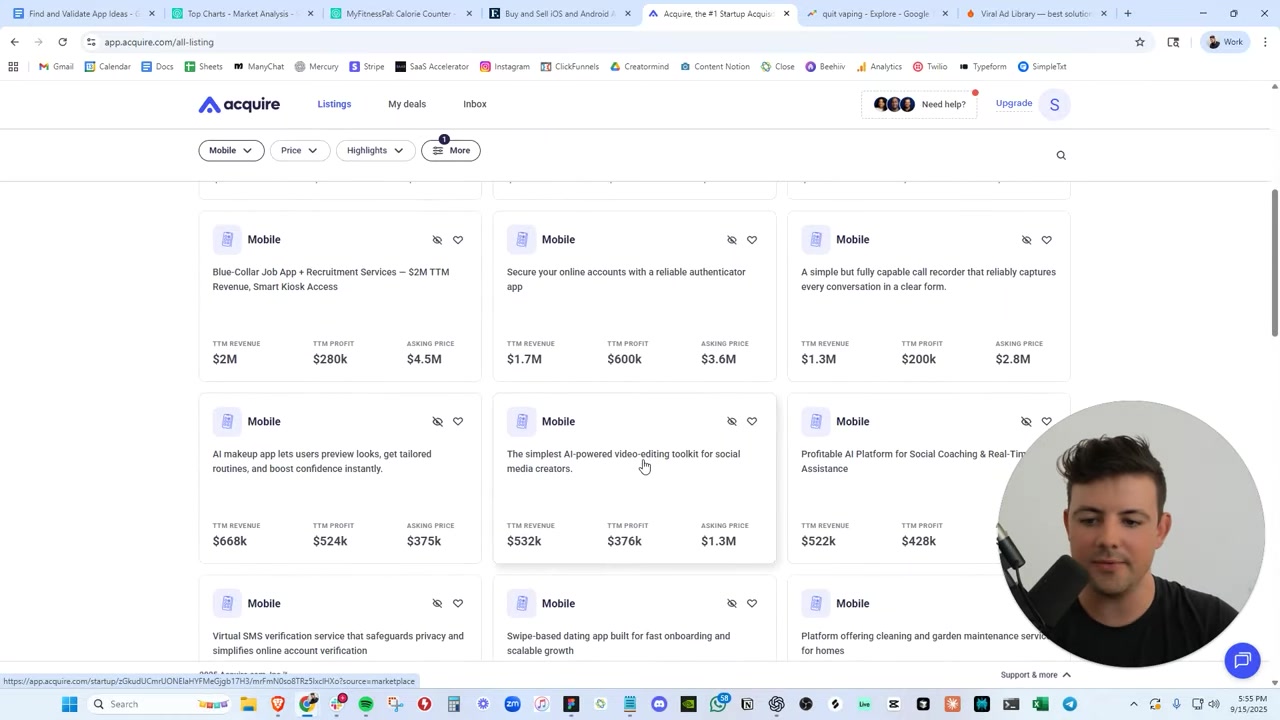Go to My deals tab
Screen dimensions: 1280x720
(x=407, y=104)
